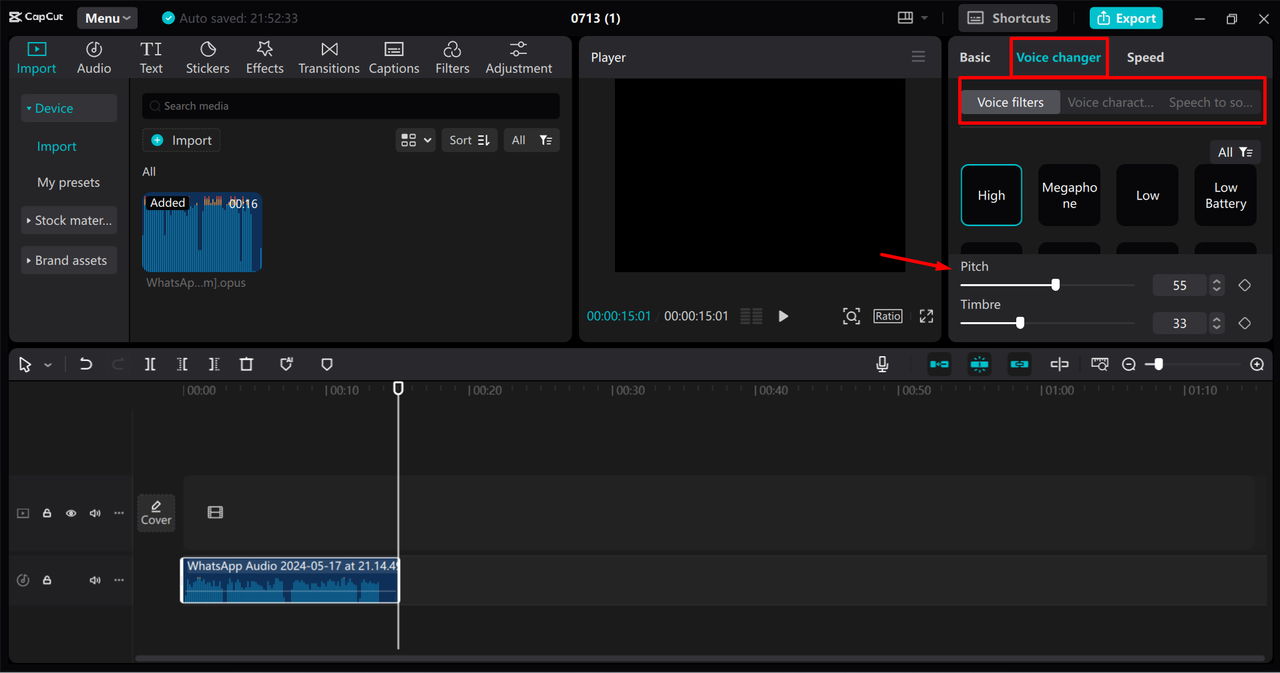Open the Filters panel

[452, 58]
